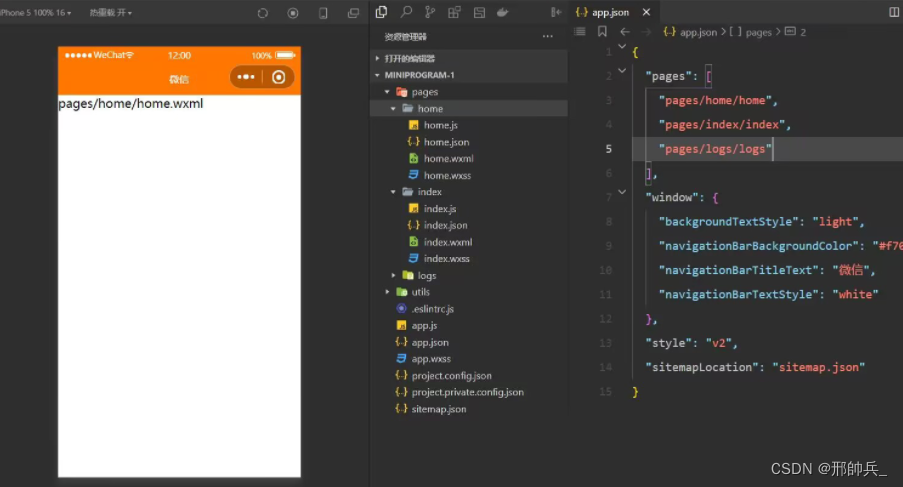Open home.js file

pos(441,125)
